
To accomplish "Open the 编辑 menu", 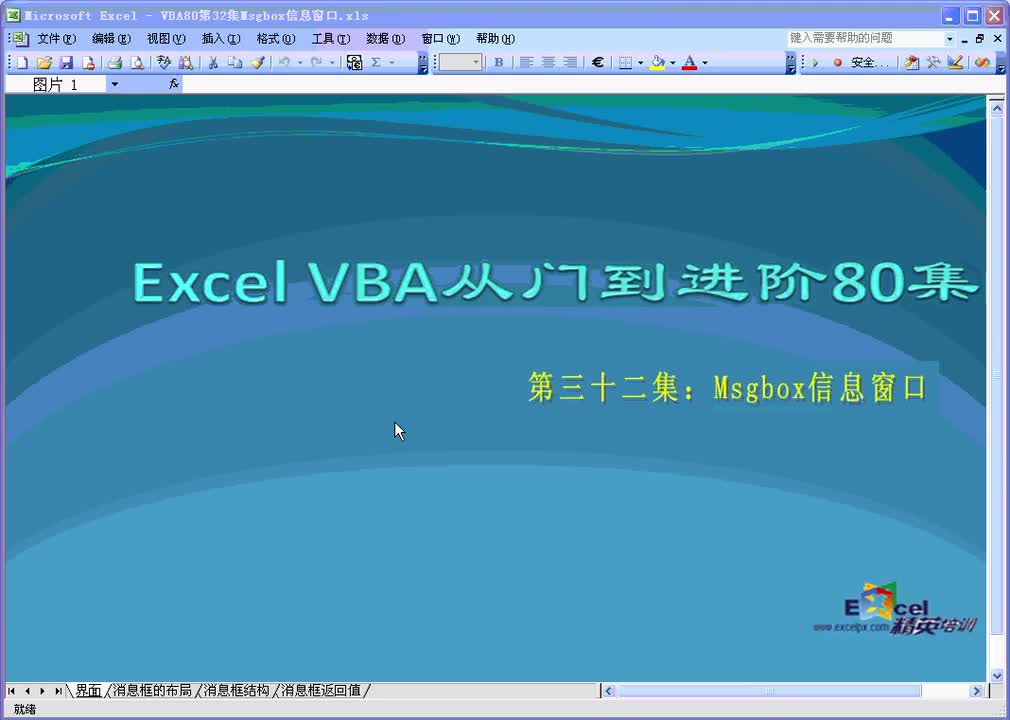I will click(x=111, y=39).
